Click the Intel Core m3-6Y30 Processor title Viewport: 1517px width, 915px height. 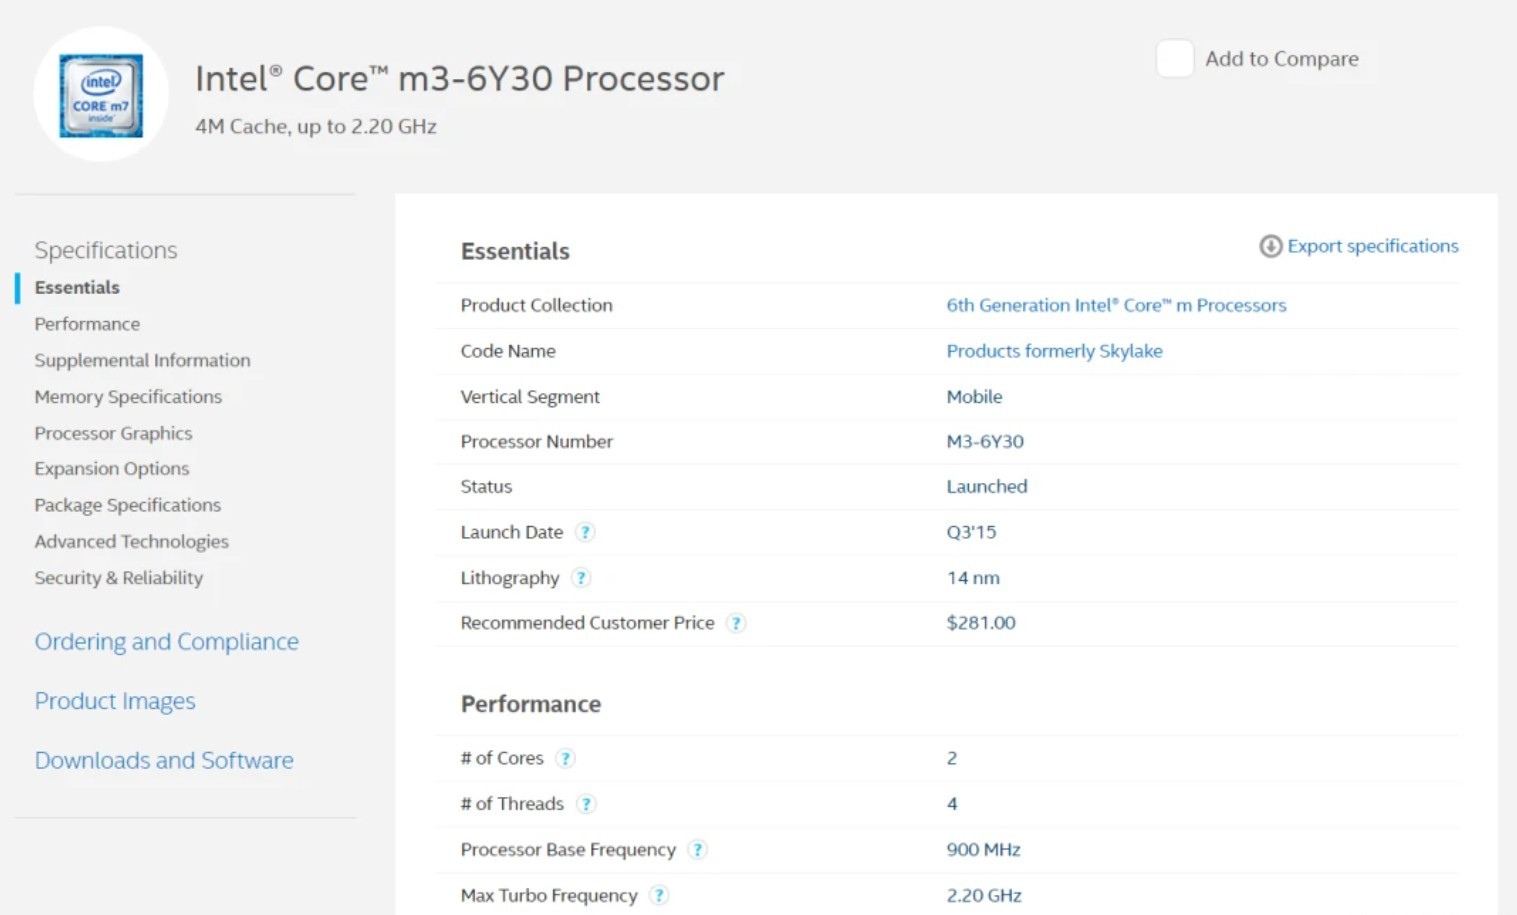coord(459,79)
